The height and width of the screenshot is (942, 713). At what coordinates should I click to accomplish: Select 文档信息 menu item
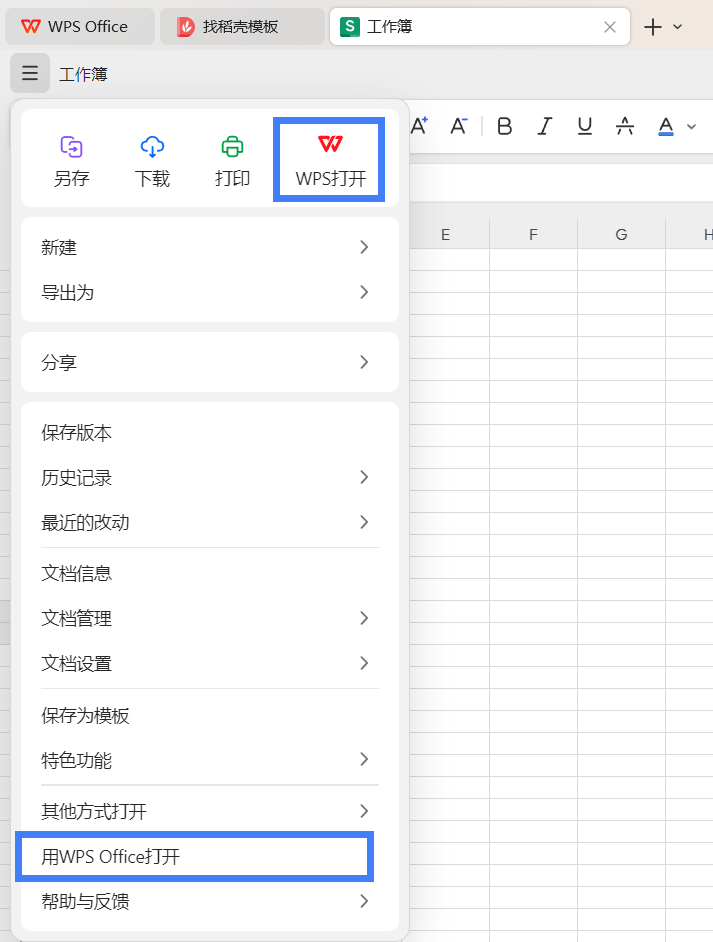(x=210, y=573)
